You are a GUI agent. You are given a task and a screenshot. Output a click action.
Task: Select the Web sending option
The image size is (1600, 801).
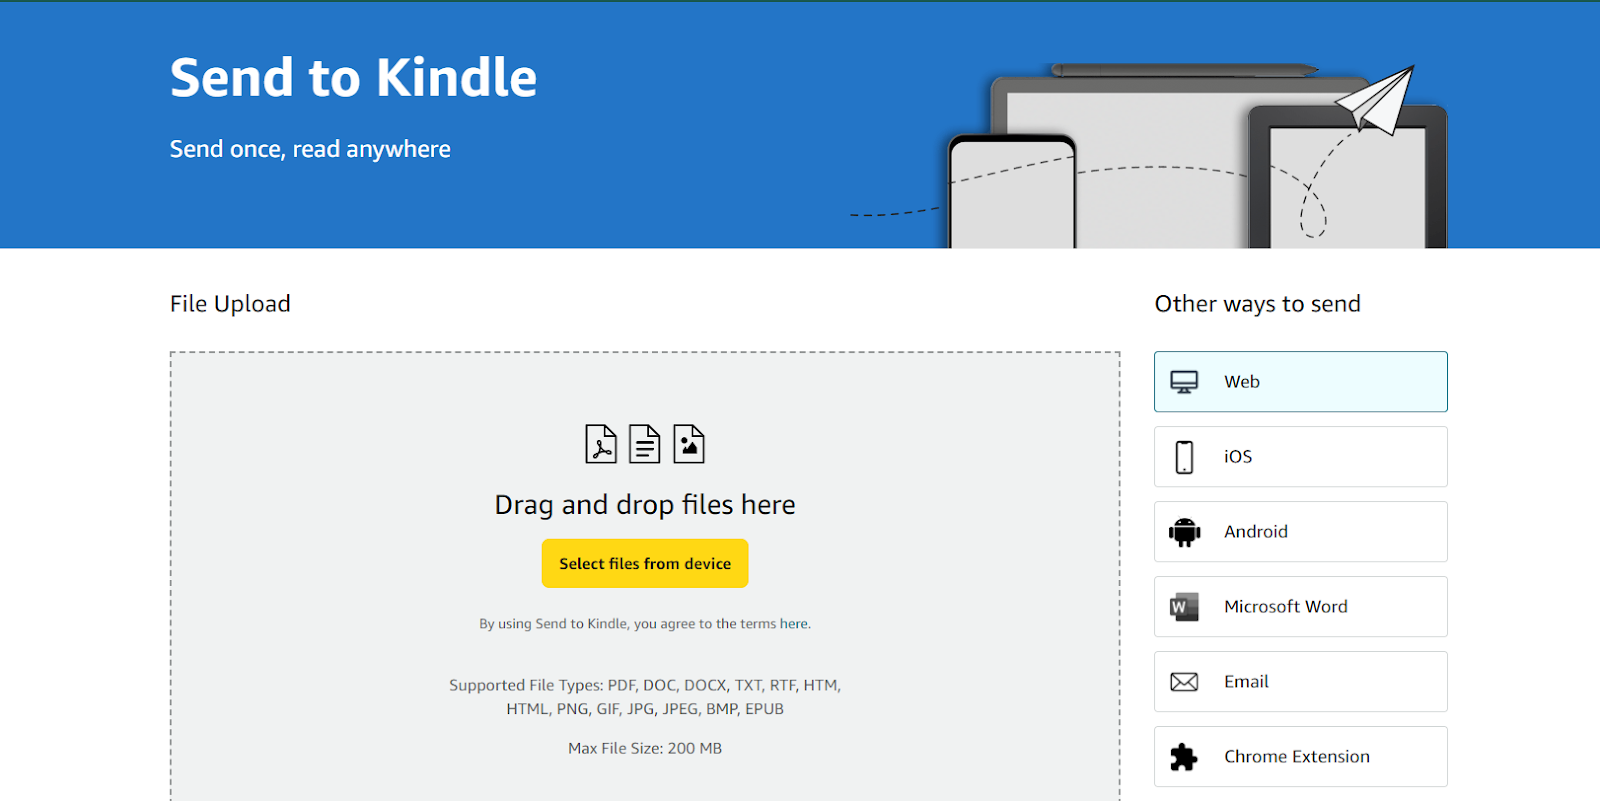[x=1301, y=382]
